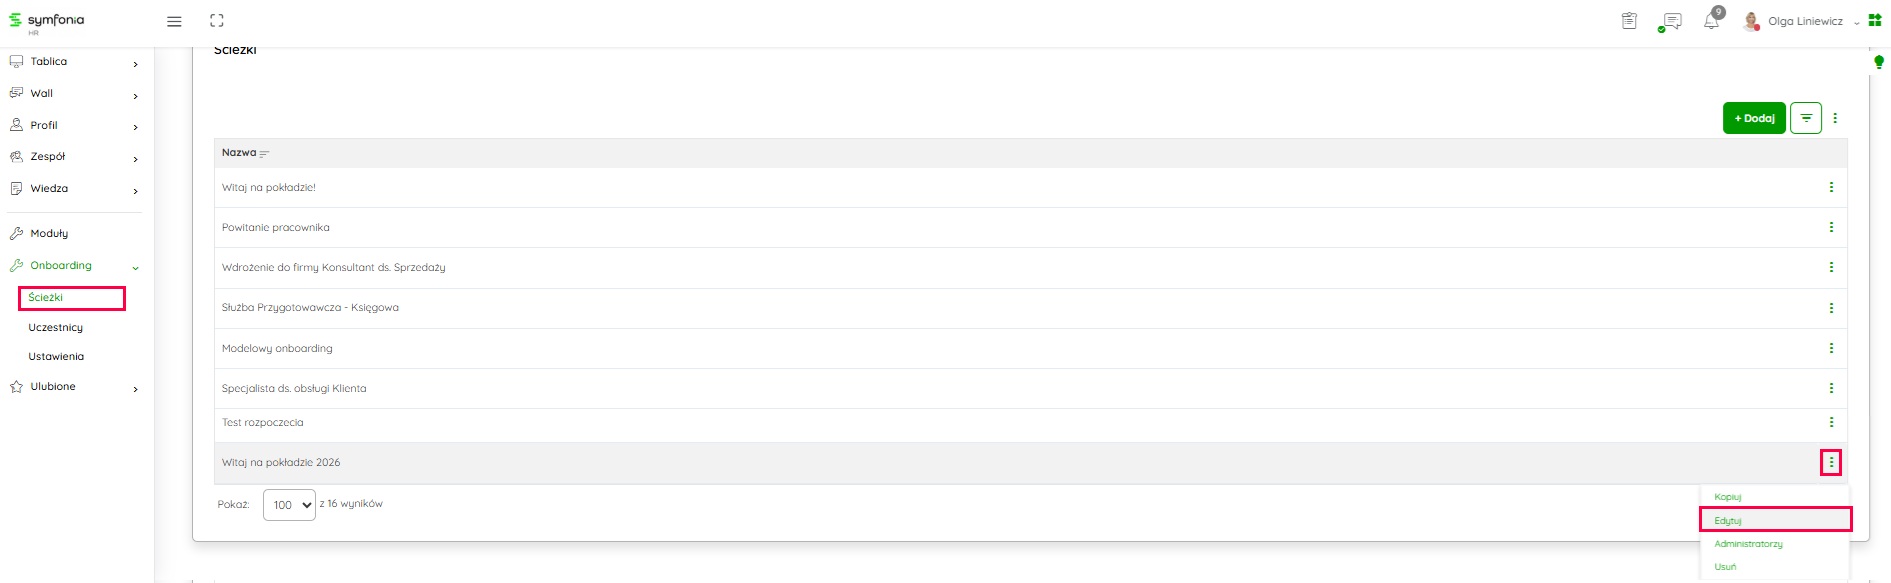Open the clipboard tasks icon

[x=1629, y=21]
